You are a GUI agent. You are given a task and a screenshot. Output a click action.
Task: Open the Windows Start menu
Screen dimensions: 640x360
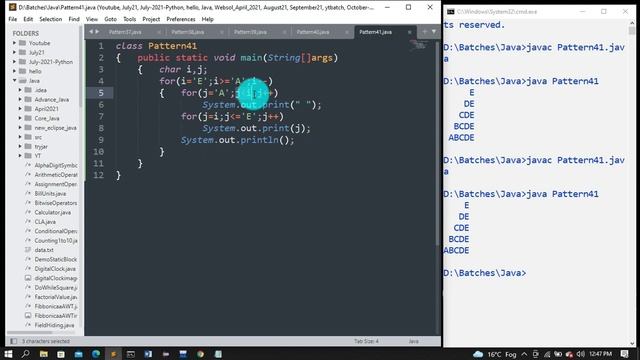pyautogui.click(x=8, y=354)
